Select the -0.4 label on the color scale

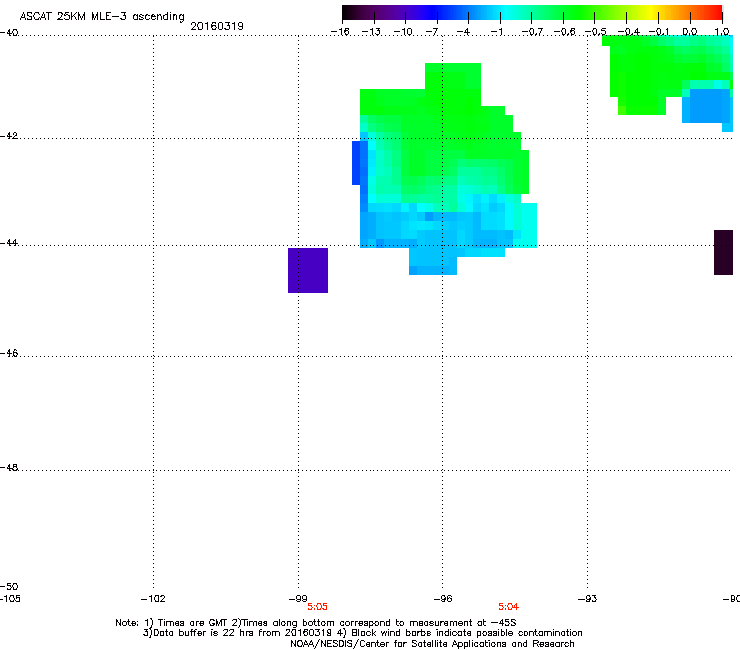[x=629, y=32]
